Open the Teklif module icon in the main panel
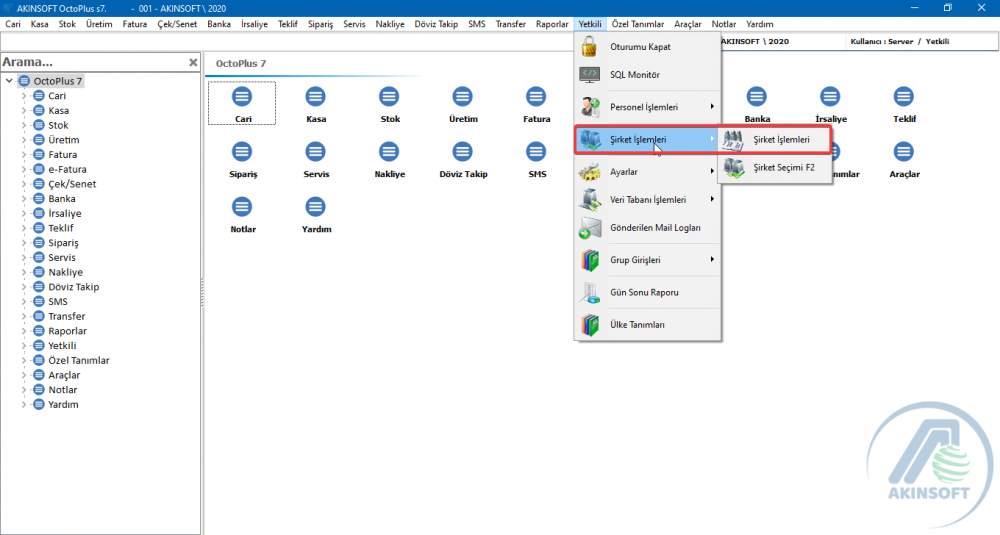This screenshot has height=535, width=1000. 903,97
